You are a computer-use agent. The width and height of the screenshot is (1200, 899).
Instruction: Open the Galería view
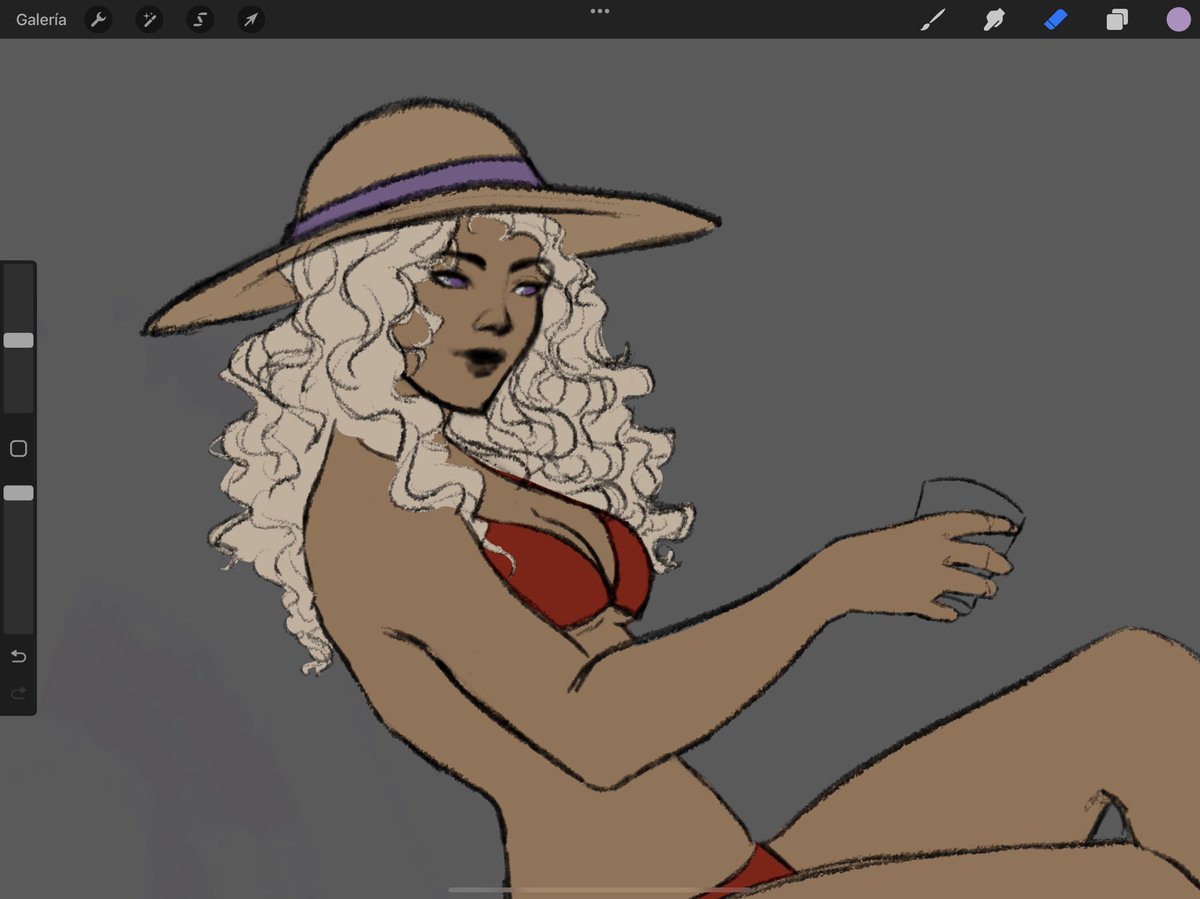pos(41,19)
